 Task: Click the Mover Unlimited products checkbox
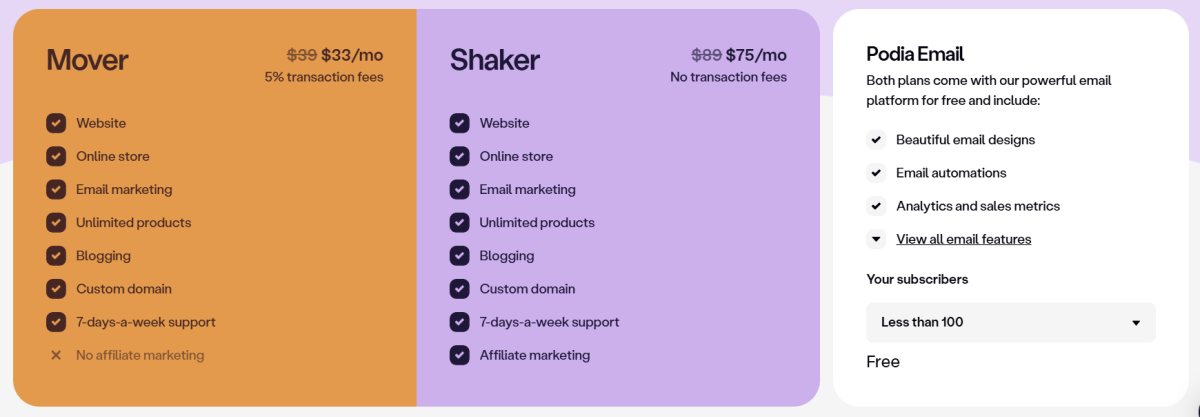click(56, 222)
